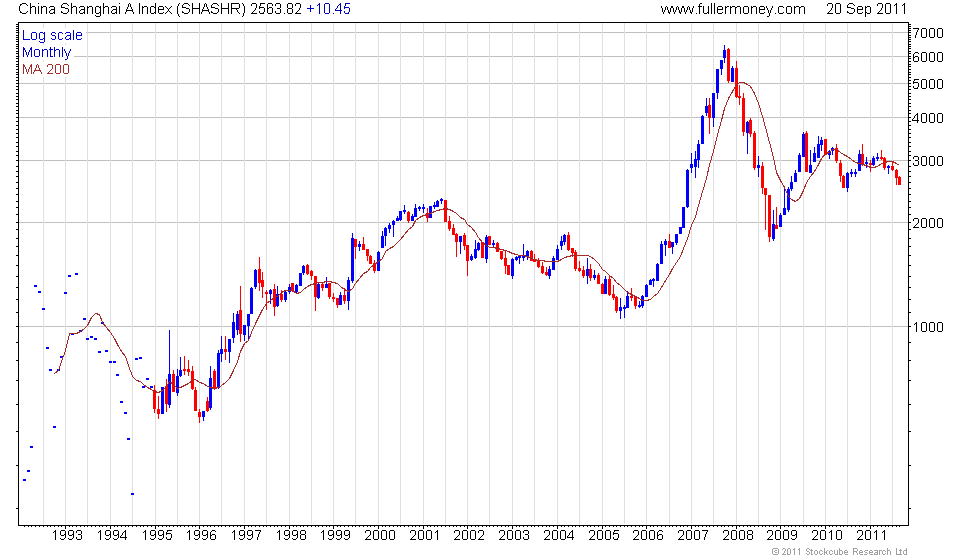
Task: Click the 2006 year axis label
Action: pos(648,536)
